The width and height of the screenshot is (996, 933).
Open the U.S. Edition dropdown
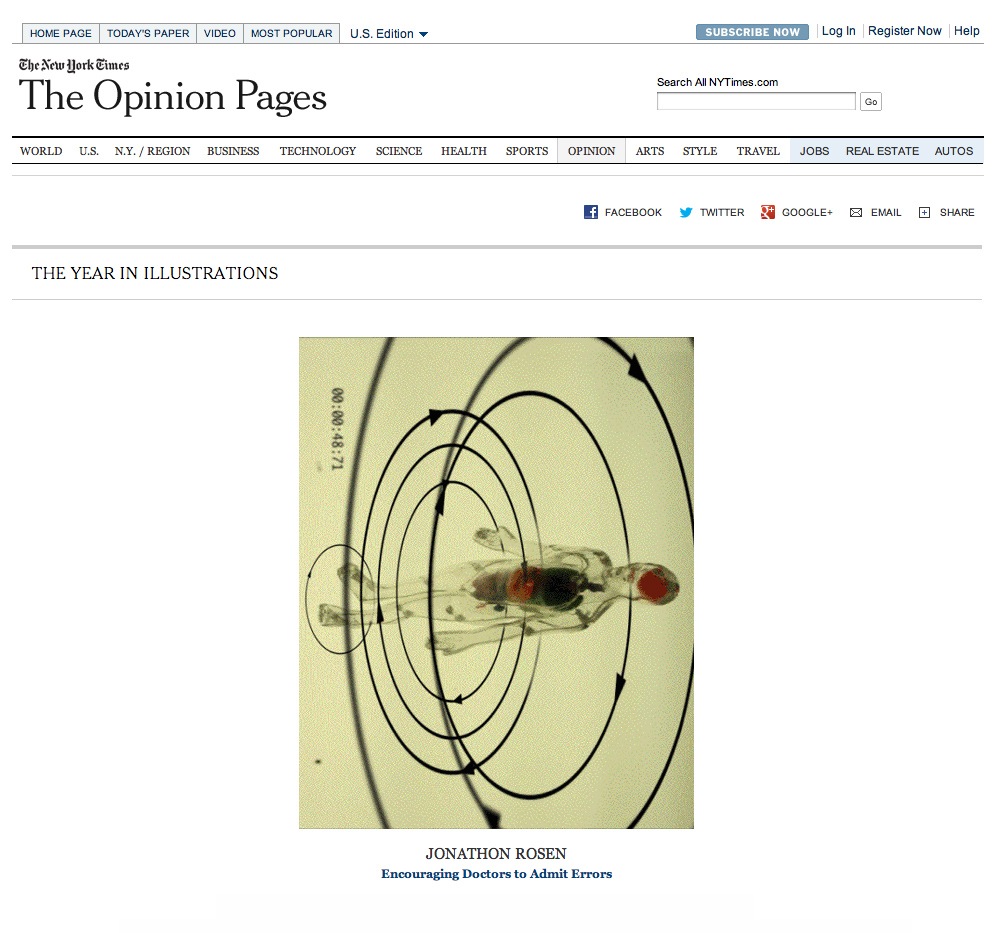pos(389,34)
